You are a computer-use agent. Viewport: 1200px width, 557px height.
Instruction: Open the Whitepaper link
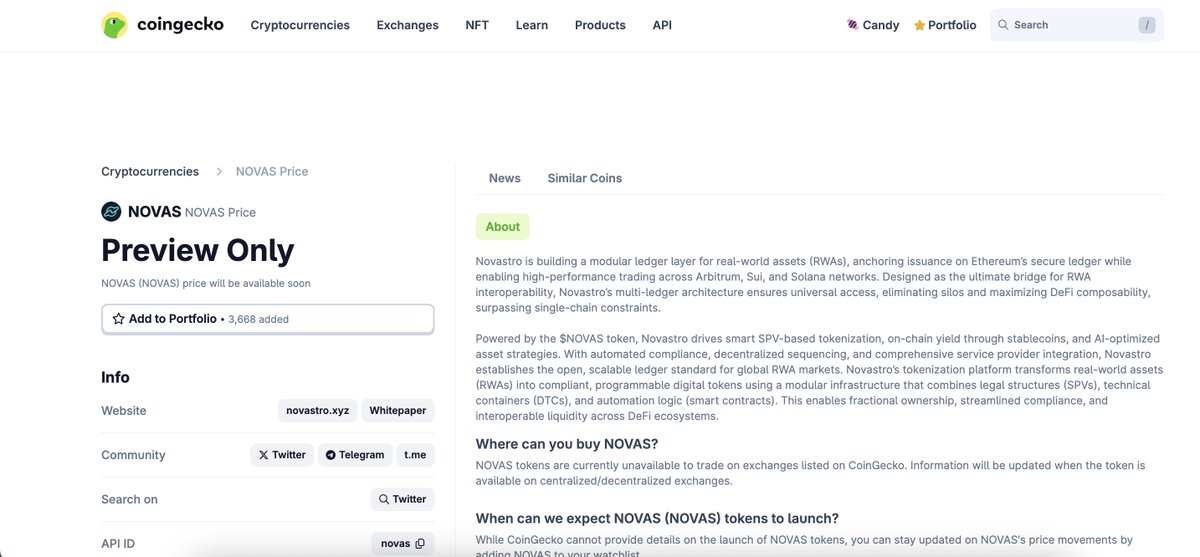tap(398, 411)
